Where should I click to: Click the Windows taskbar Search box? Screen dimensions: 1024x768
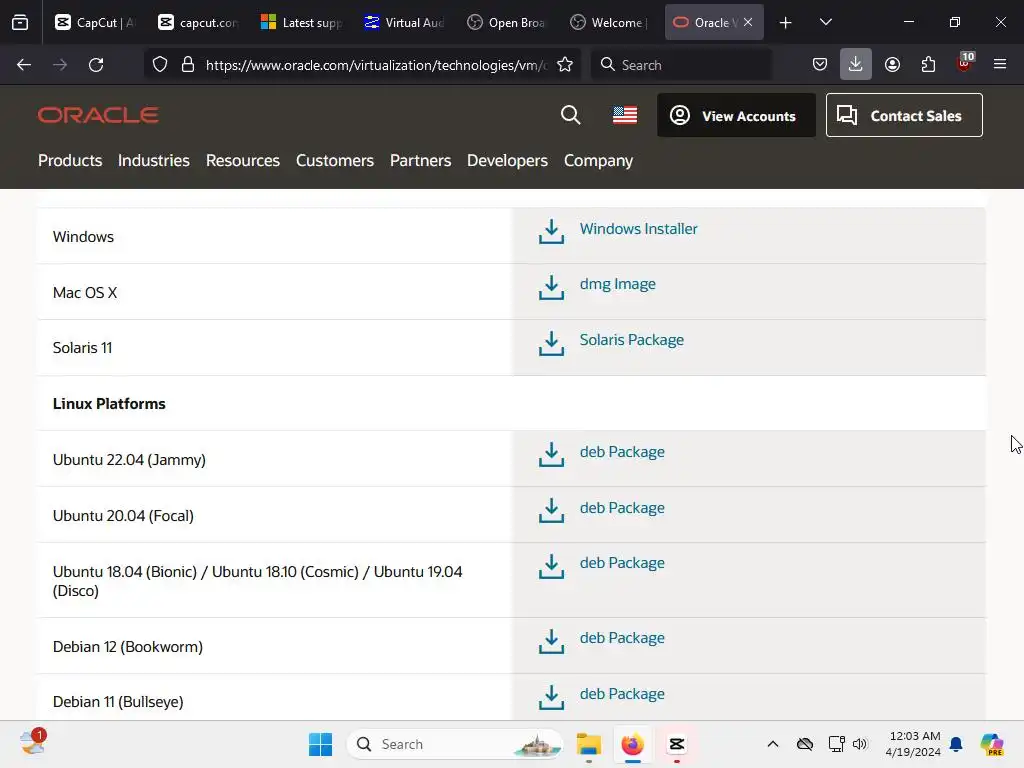click(455, 744)
